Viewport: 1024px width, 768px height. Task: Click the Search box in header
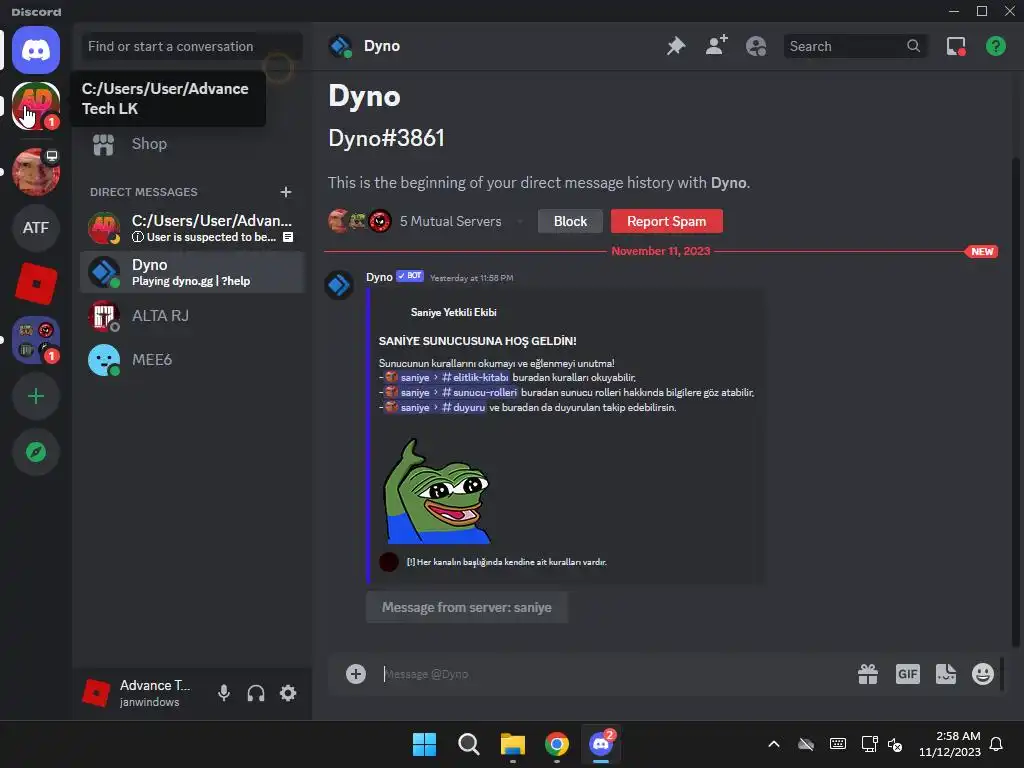(x=855, y=46)
